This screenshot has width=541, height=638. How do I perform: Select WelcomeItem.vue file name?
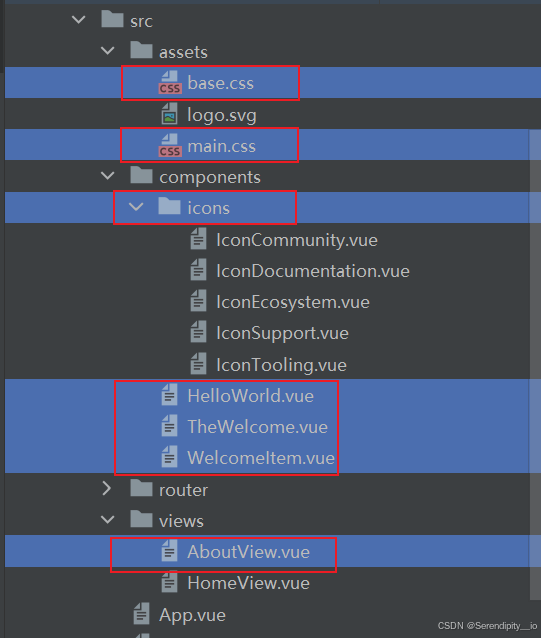[x=261, y=458]
